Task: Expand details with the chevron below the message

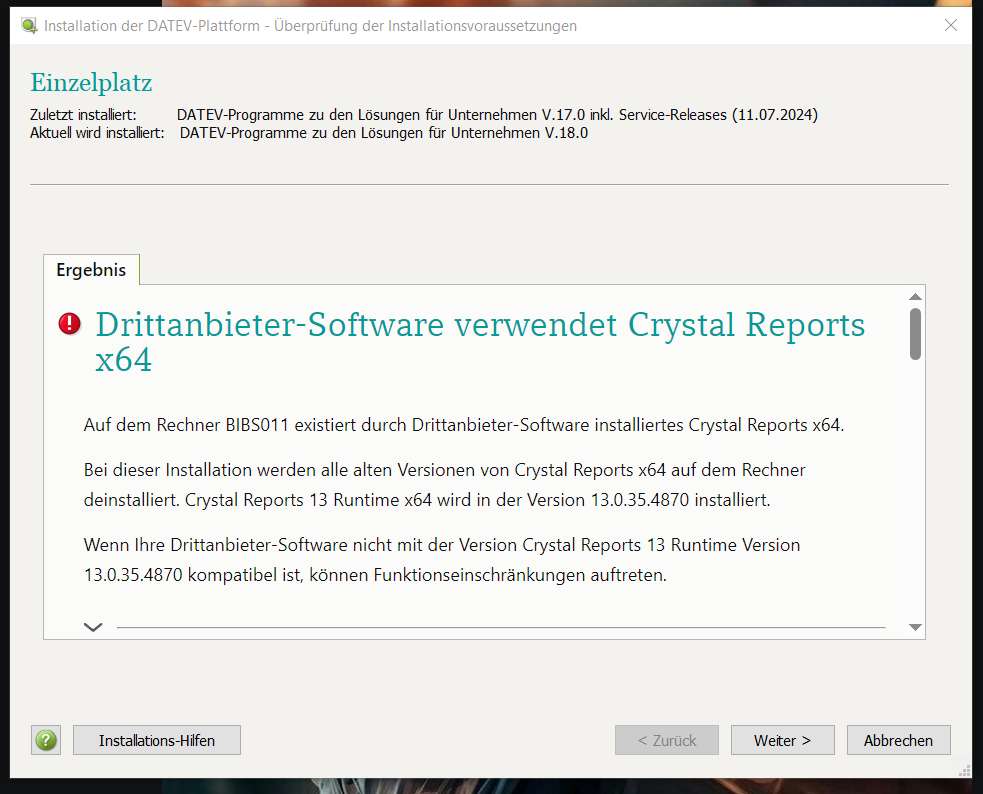Action: pos(93,627)
